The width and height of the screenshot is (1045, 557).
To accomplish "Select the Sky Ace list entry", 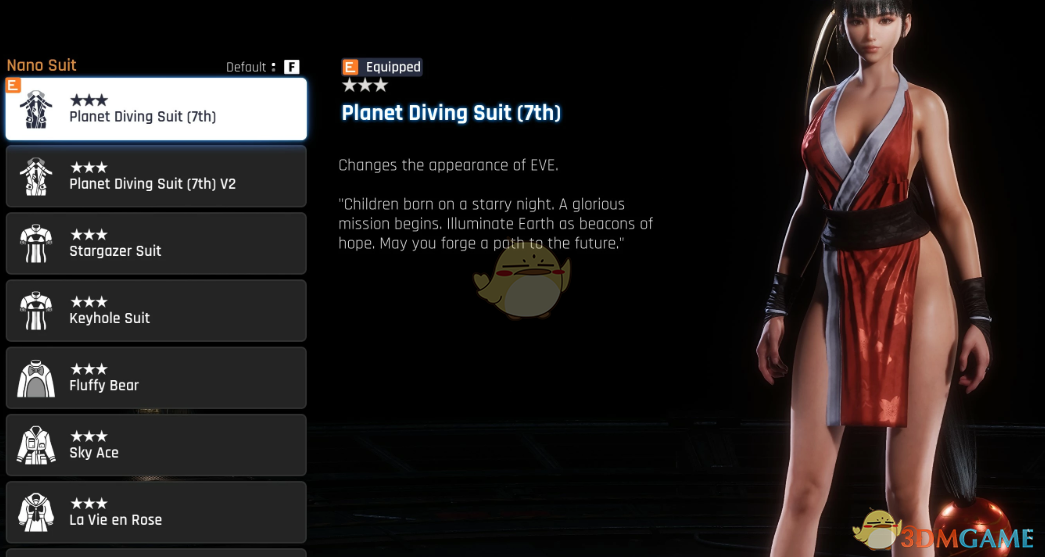I will pyautogui.click(x=156, y=446).
